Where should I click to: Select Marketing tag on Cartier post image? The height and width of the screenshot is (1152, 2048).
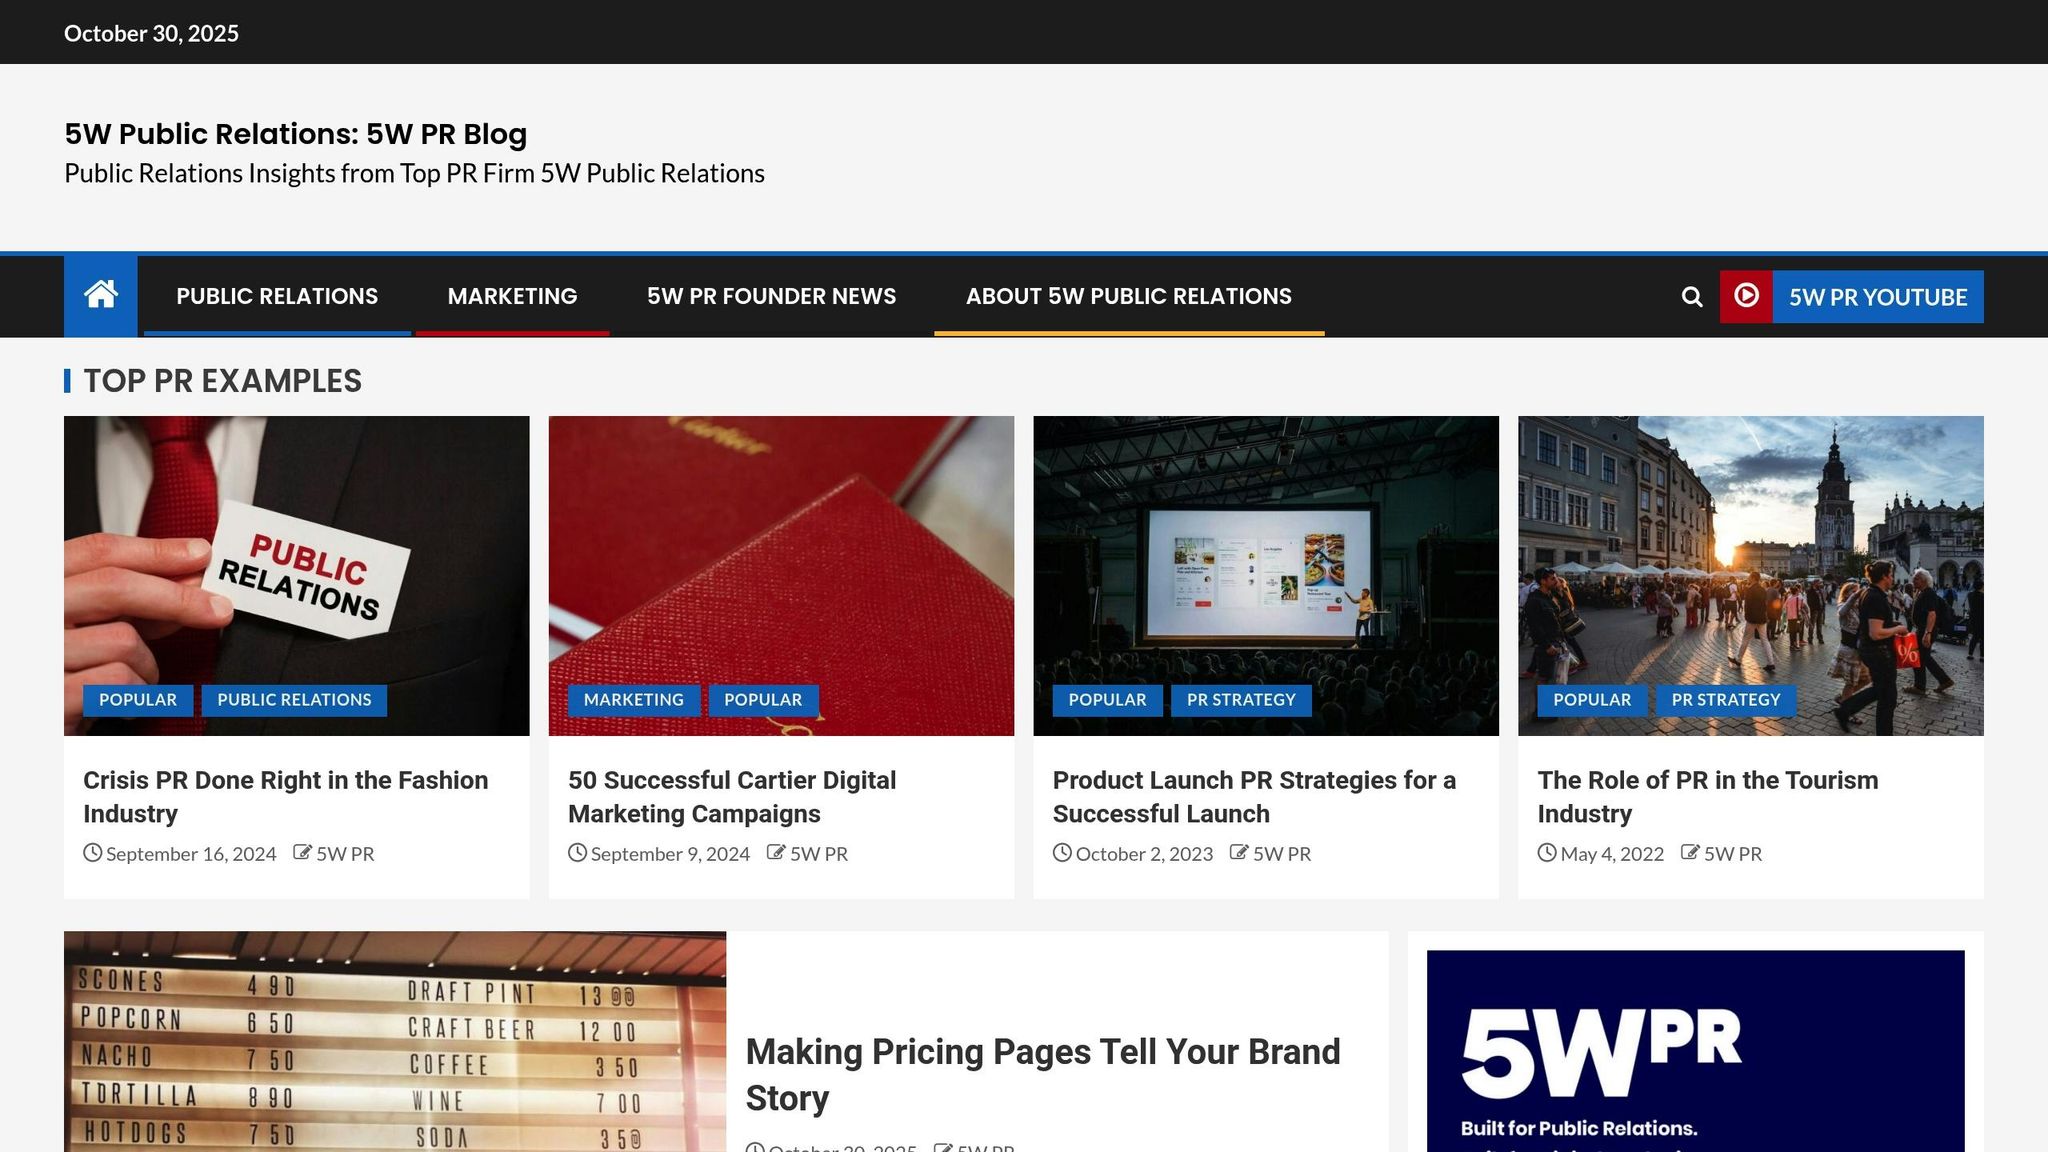[633, 700]
